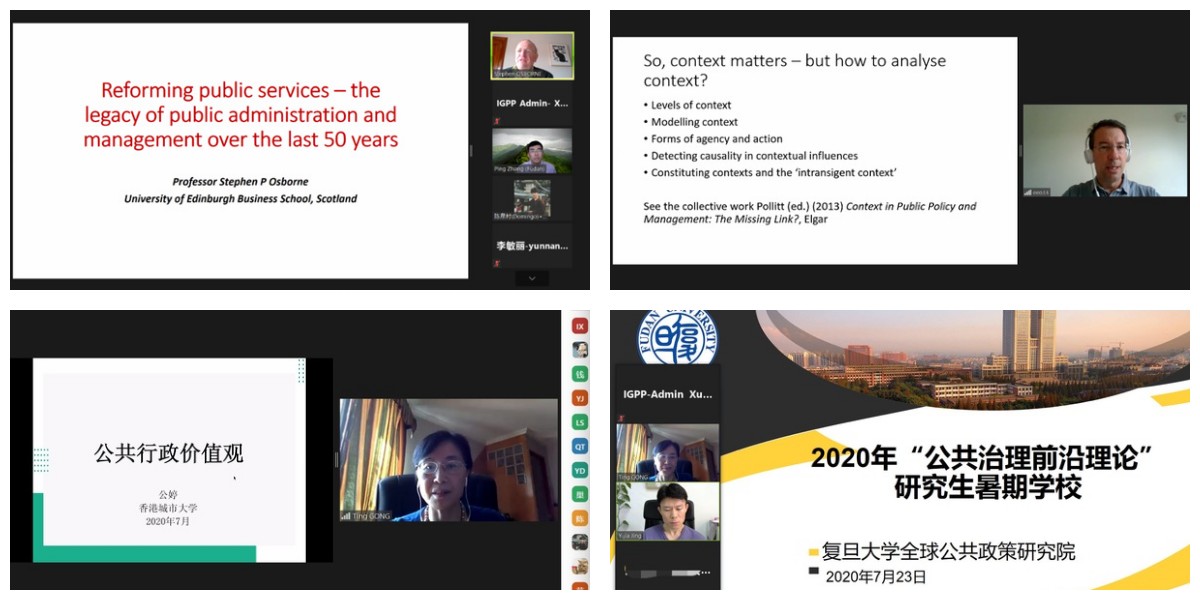Click red IX participant avatar
1200x600 pixels.
579,326
